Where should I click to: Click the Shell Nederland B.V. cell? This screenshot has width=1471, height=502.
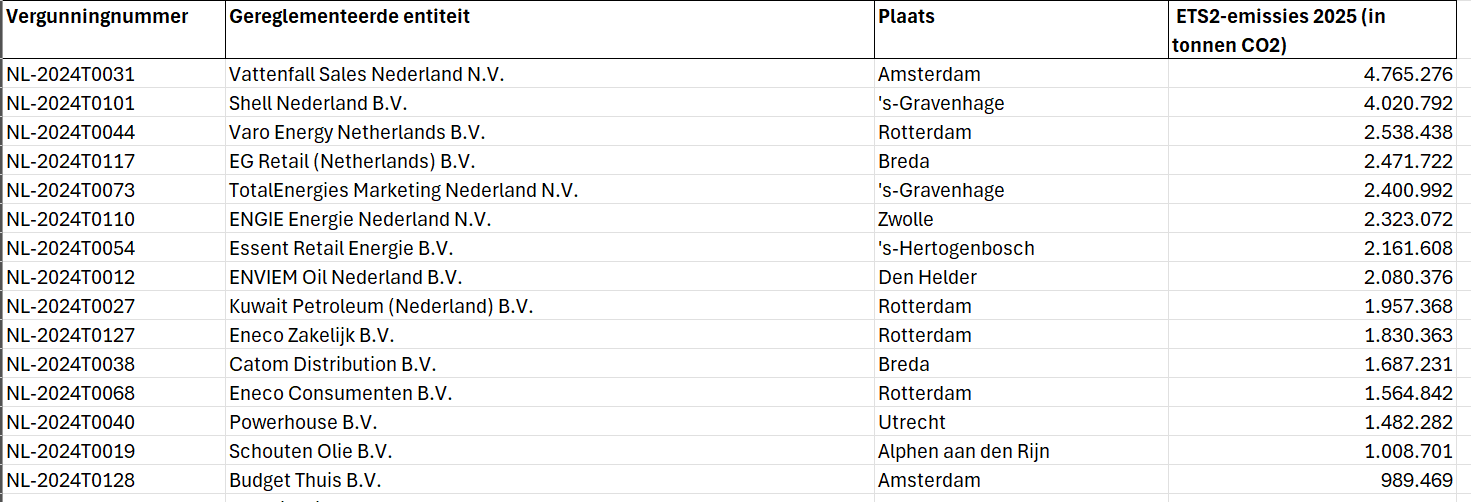(549, 103)
